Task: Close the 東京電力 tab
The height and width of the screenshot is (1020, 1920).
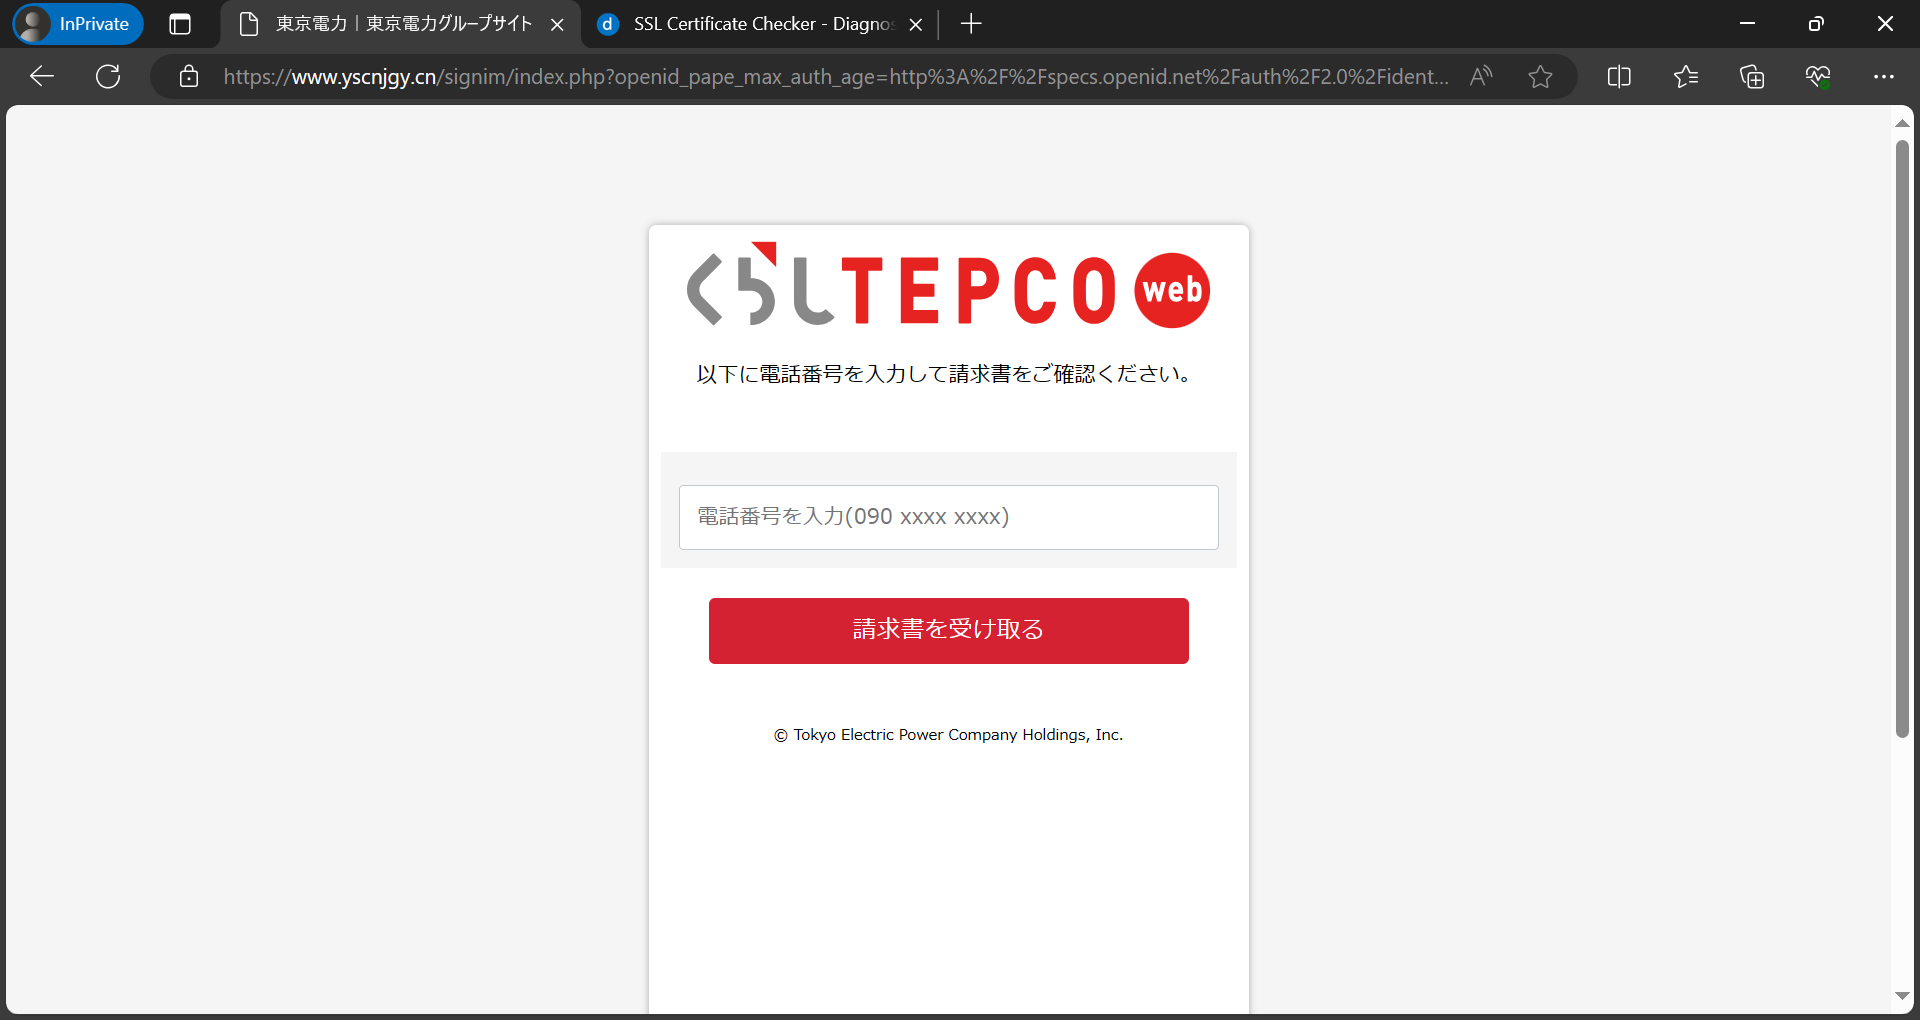Action: point(558,24)
